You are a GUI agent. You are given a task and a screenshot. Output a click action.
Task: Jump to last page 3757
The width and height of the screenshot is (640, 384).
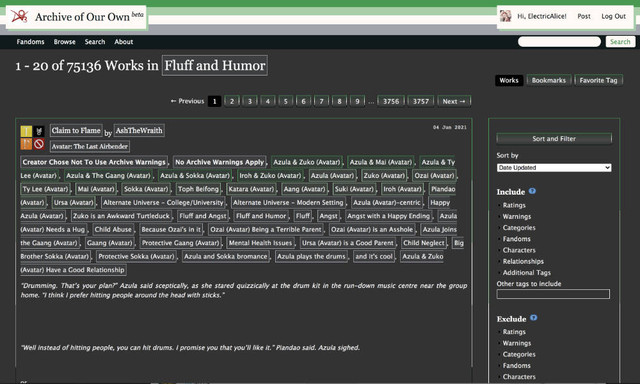(x=421, y=101)
